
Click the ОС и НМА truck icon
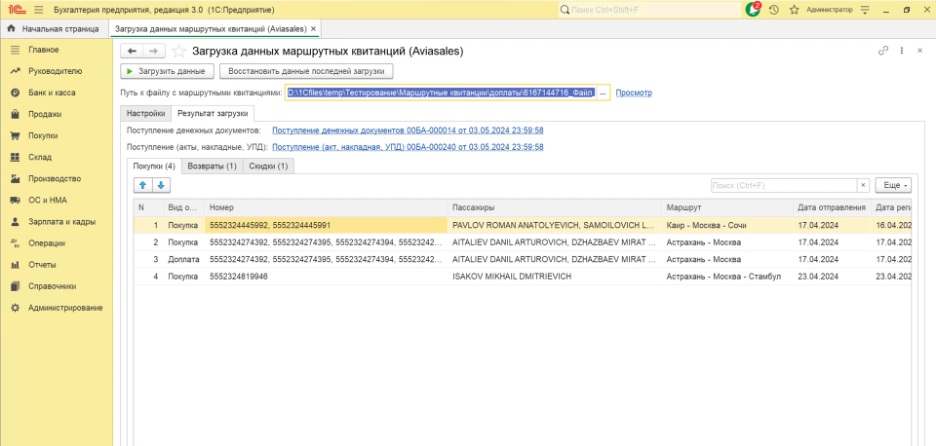(16, 200)
